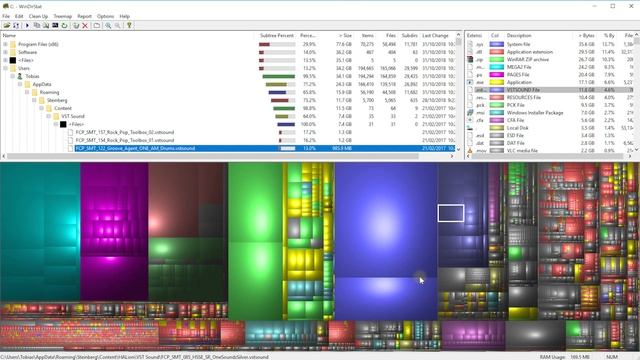This screenshot has width=640, height=360.
Task: Expand the Software folder node
Action: coord(5,52)
